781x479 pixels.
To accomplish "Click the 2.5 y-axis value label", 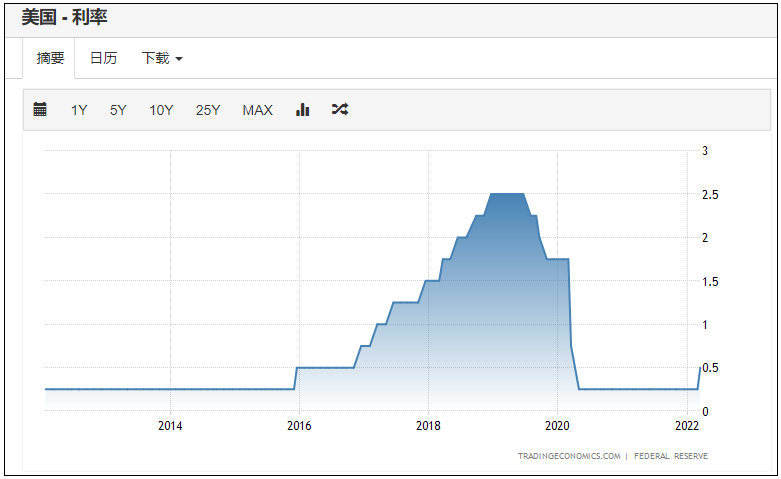I will pos(711,194).
